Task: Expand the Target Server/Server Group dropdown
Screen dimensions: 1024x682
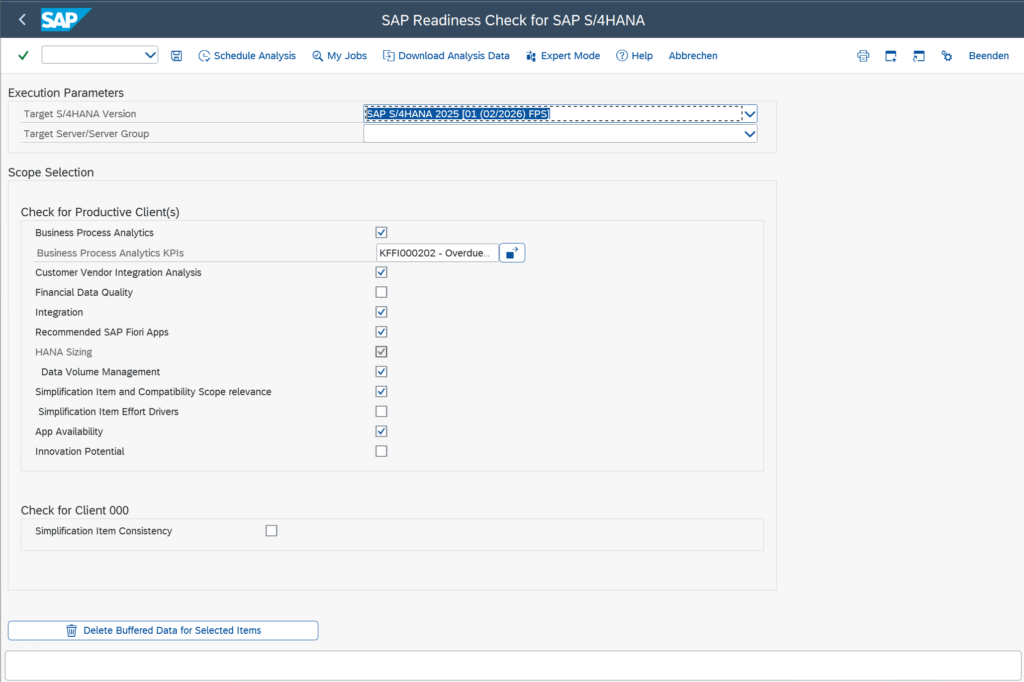Action: point(750,134)
